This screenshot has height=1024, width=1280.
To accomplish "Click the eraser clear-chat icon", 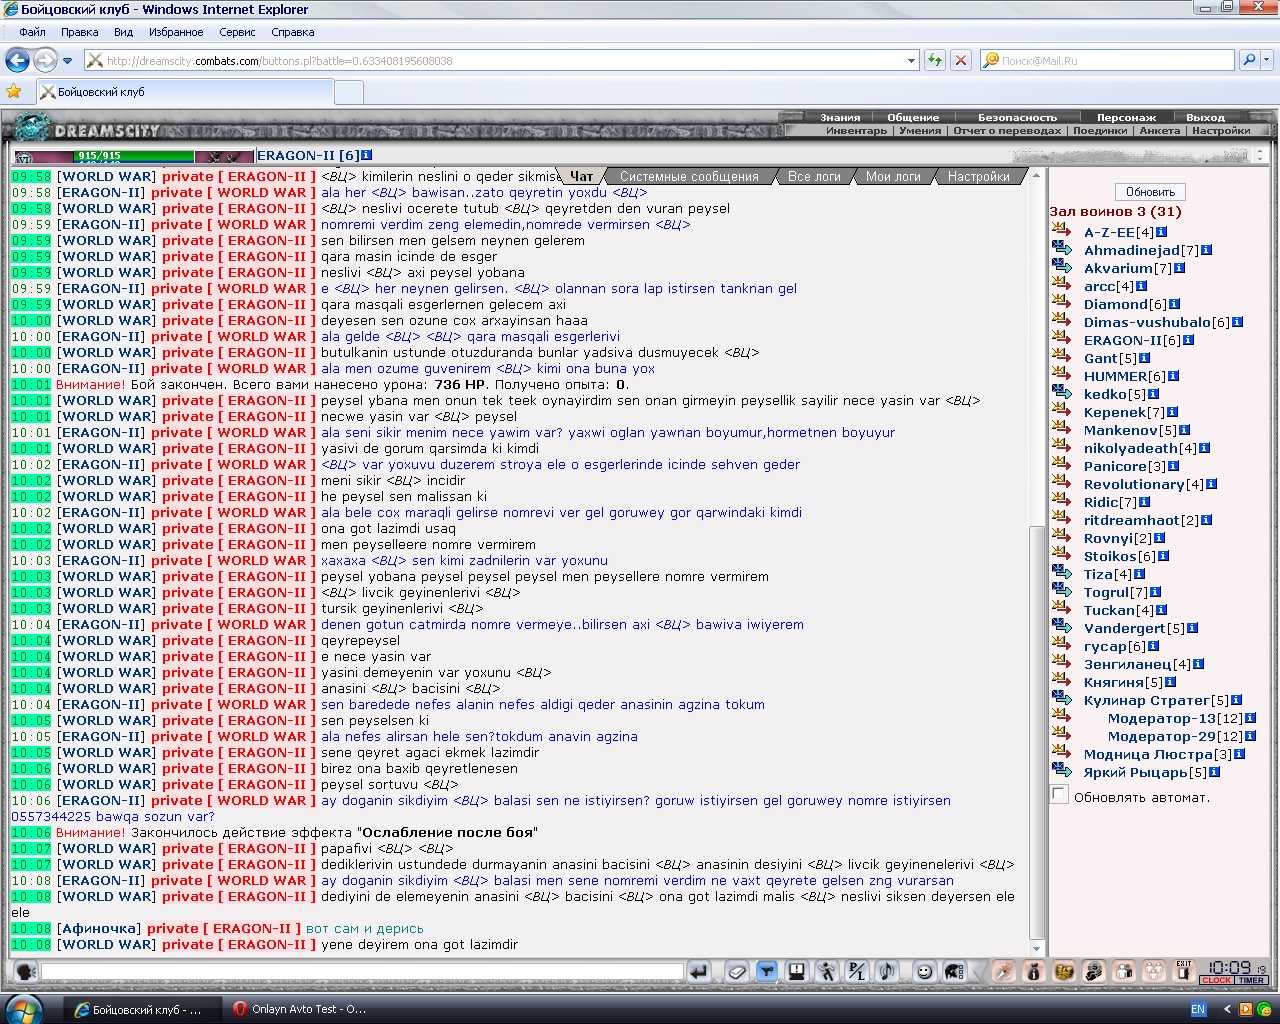I will click(737, 971).
